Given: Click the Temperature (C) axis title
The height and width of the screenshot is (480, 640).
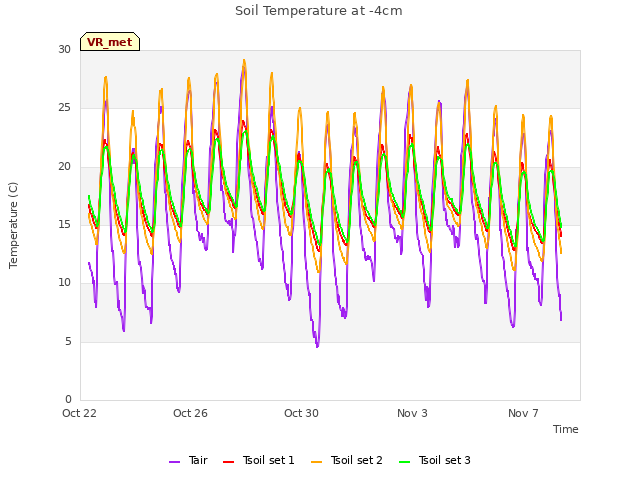Looking at the screenshot, I should click(13, 225).
